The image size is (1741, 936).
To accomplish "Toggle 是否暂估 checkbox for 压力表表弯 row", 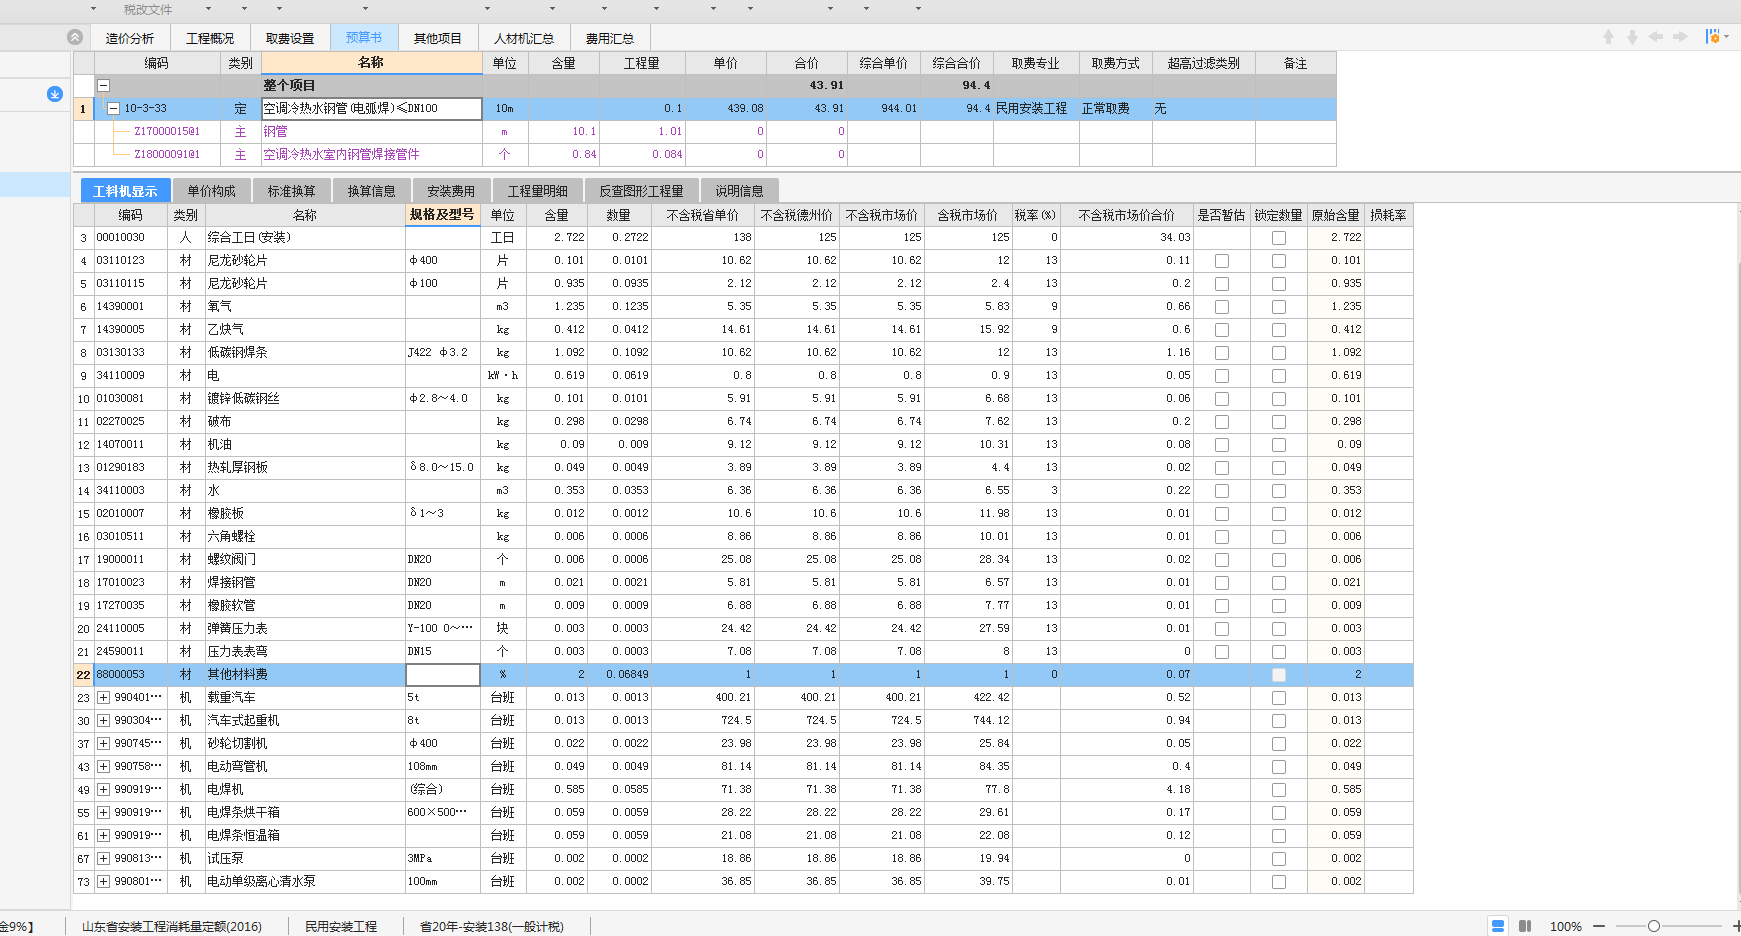I will coord(1221,652).
